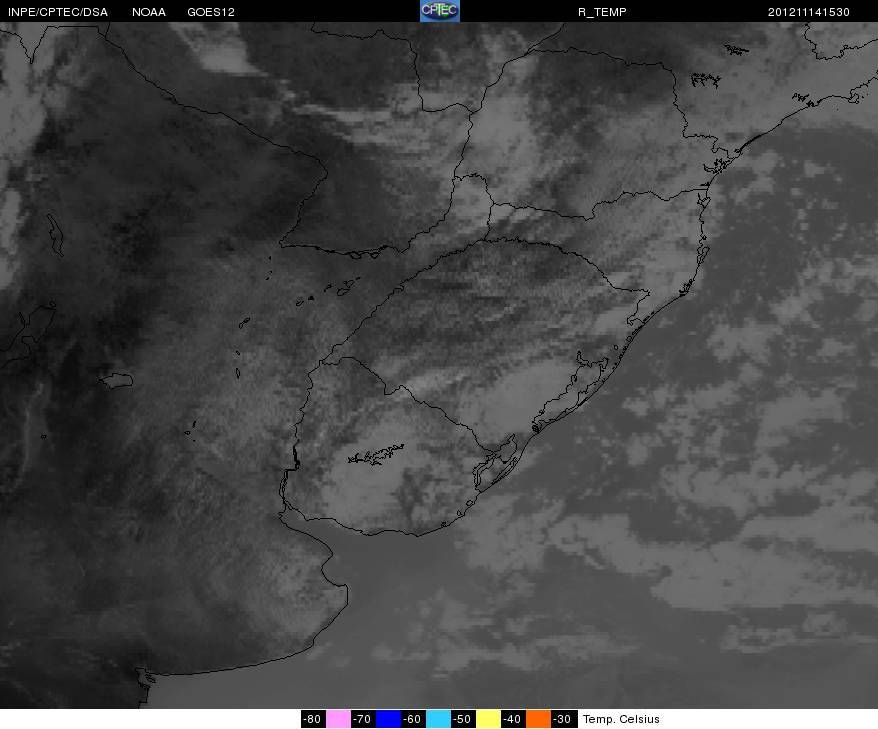Click the cyan legend color swatch
The height and width of the screenshot is (729, 878).
[x=438, y=719]
